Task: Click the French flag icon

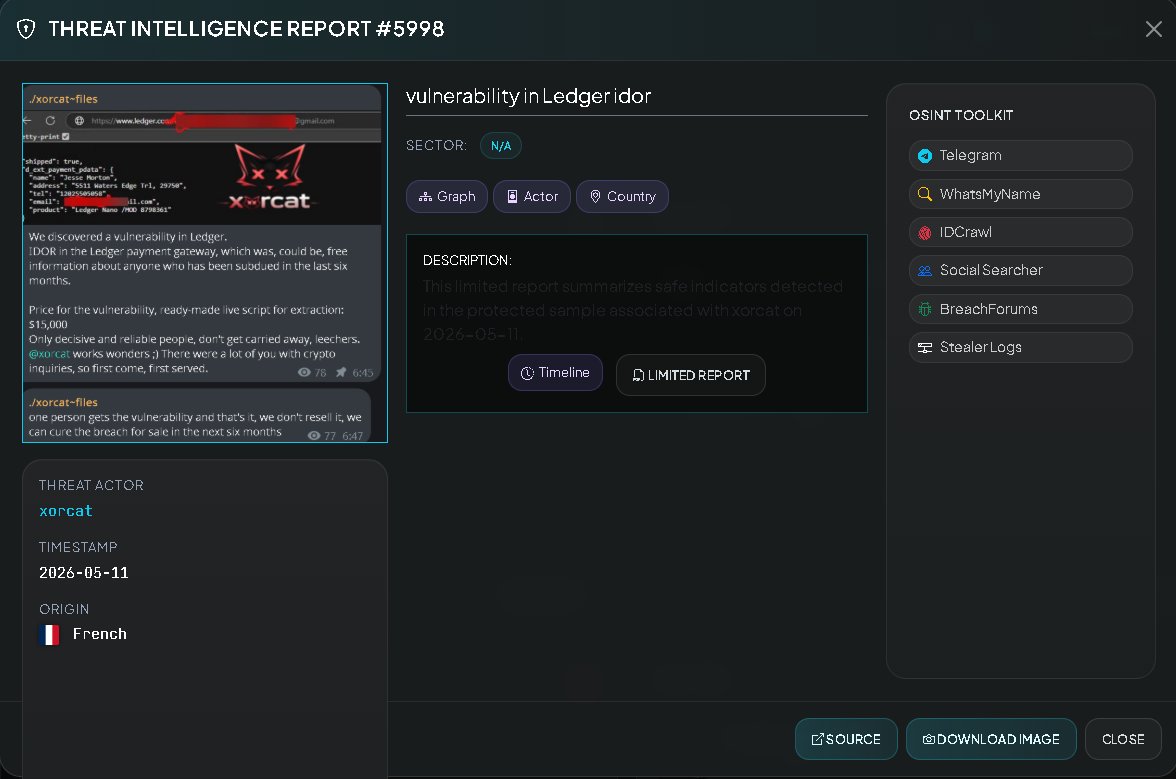Action: tap(50, 635)
